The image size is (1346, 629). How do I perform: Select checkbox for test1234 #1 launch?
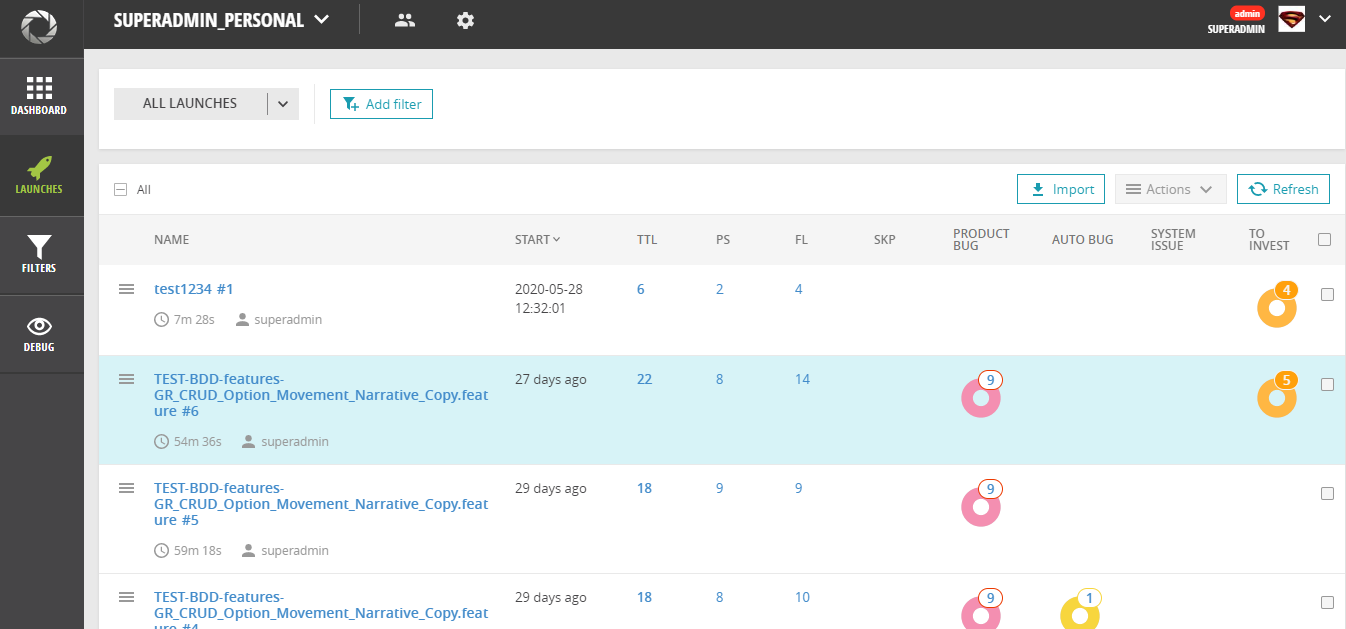(1327, 294)
